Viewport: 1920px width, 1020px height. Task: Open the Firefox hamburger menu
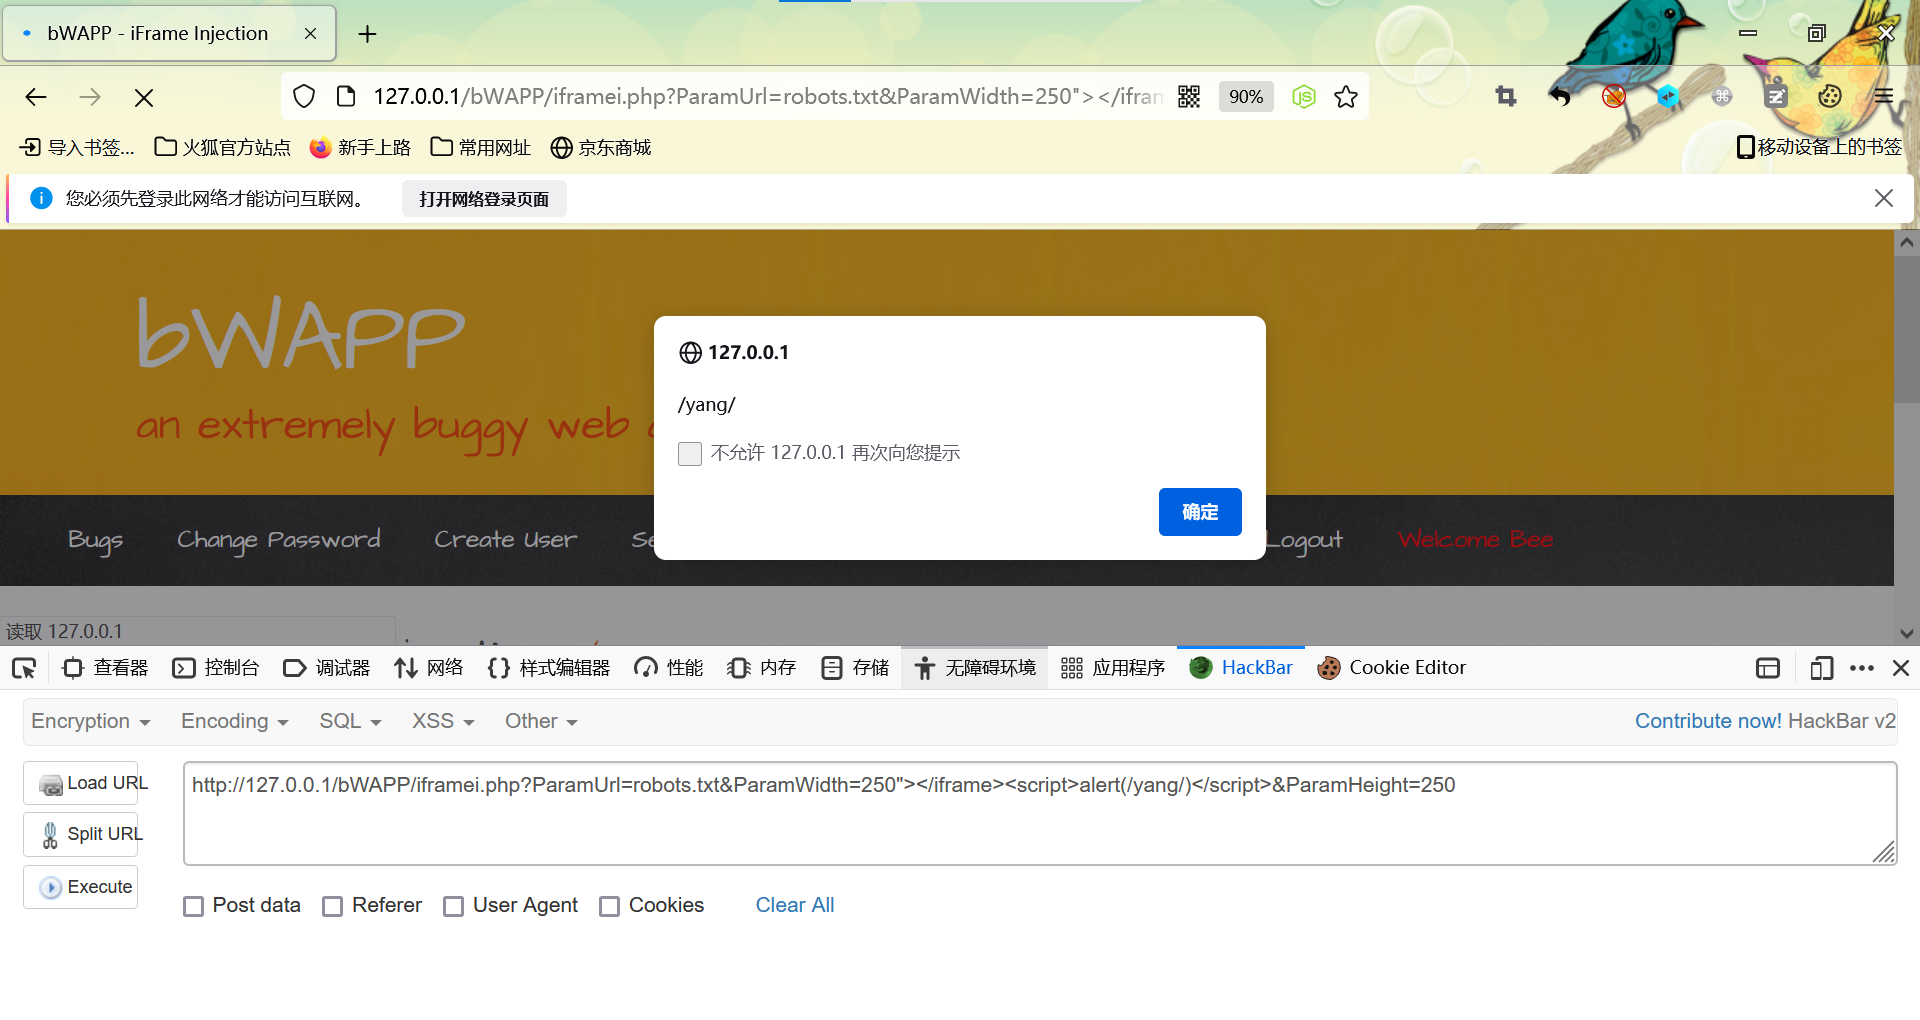(x=1884, y=96)
